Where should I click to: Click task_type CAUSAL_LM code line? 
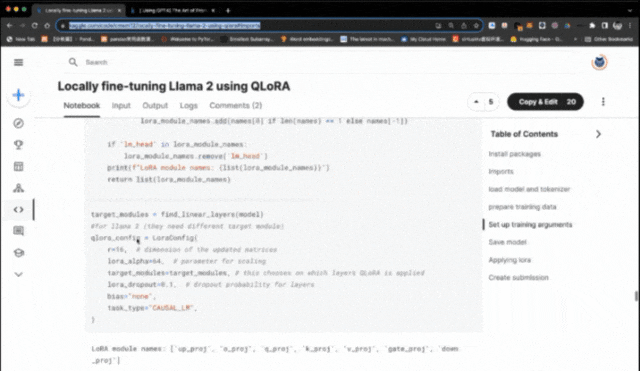(x=152, y=308)
